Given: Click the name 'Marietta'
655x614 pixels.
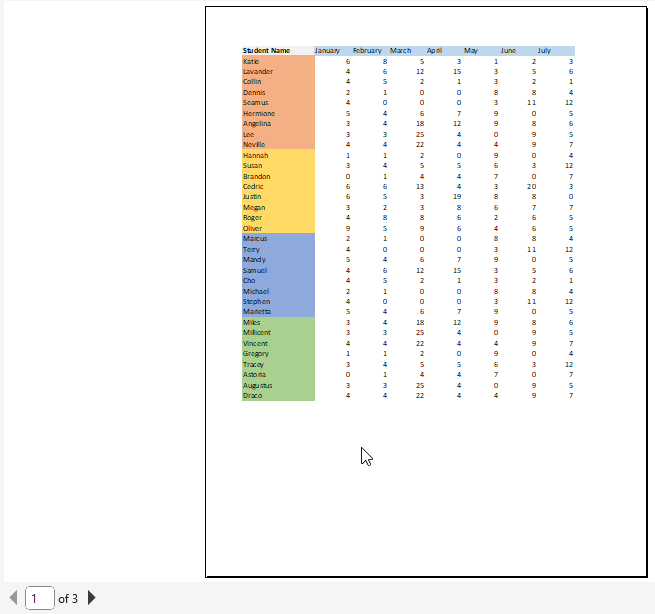Looking at the screenshot, I should pos(257,312).
